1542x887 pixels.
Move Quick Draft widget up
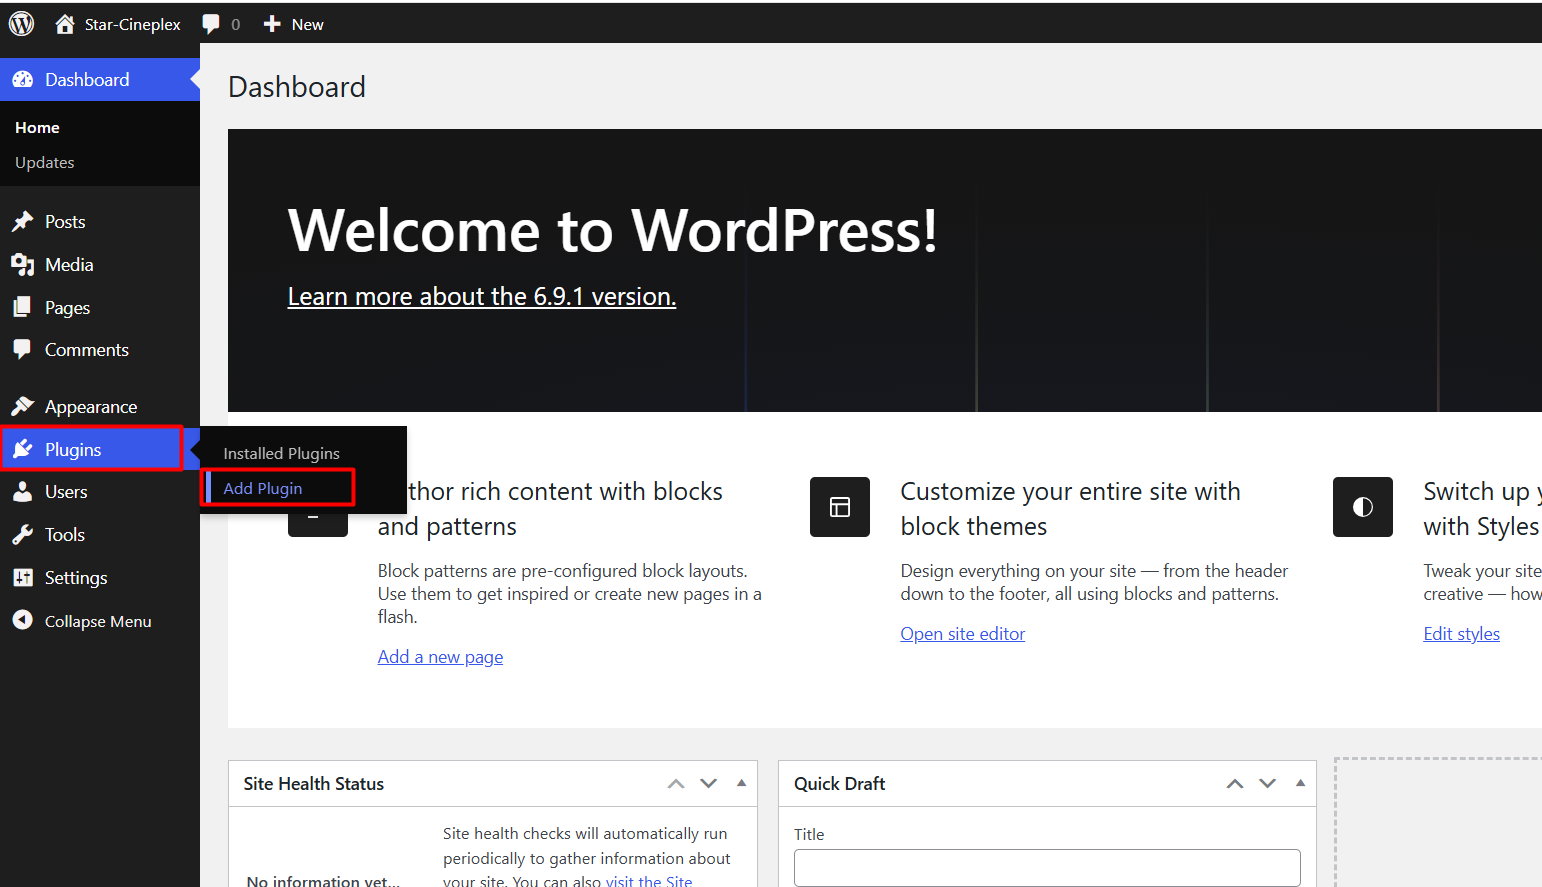click(x=1235, y=784)
